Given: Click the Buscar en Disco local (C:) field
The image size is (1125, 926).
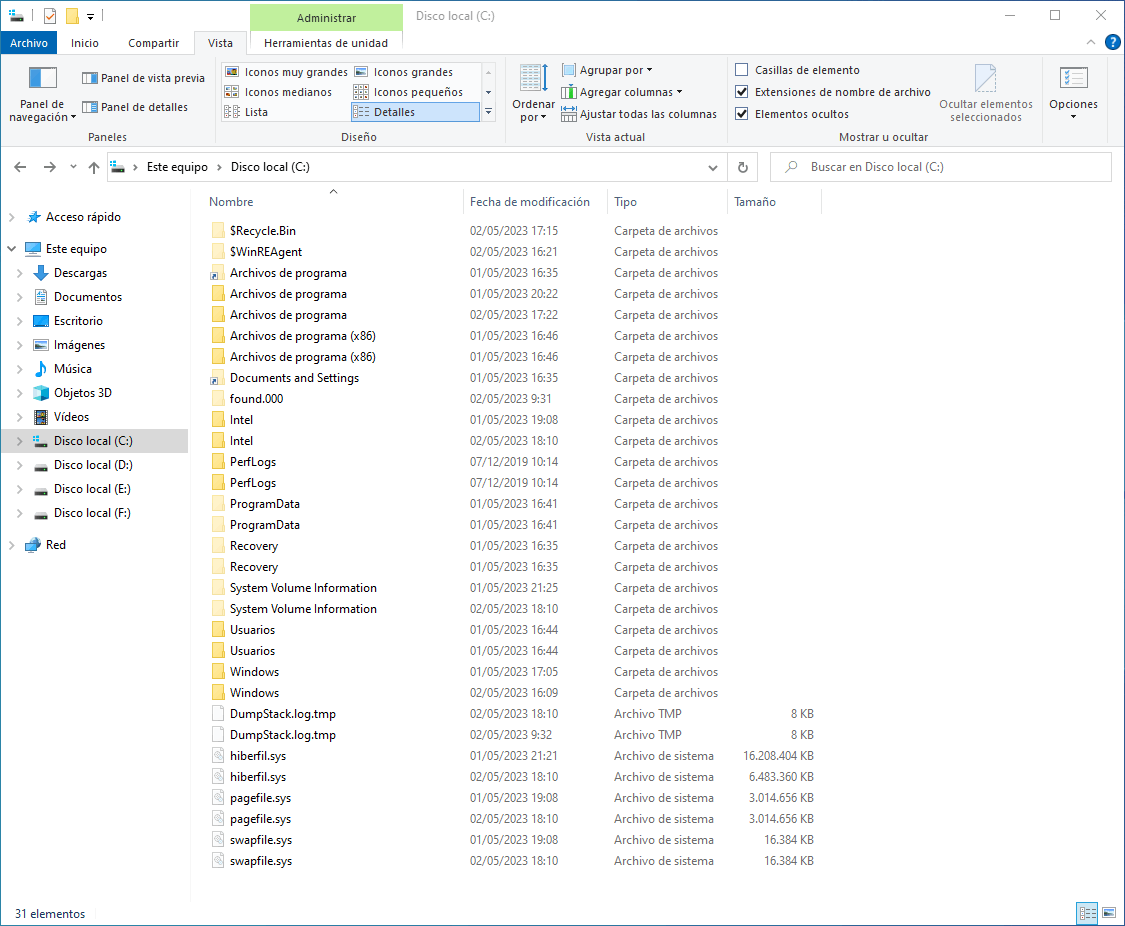Looking at the screenshot, I should [941, 167].
